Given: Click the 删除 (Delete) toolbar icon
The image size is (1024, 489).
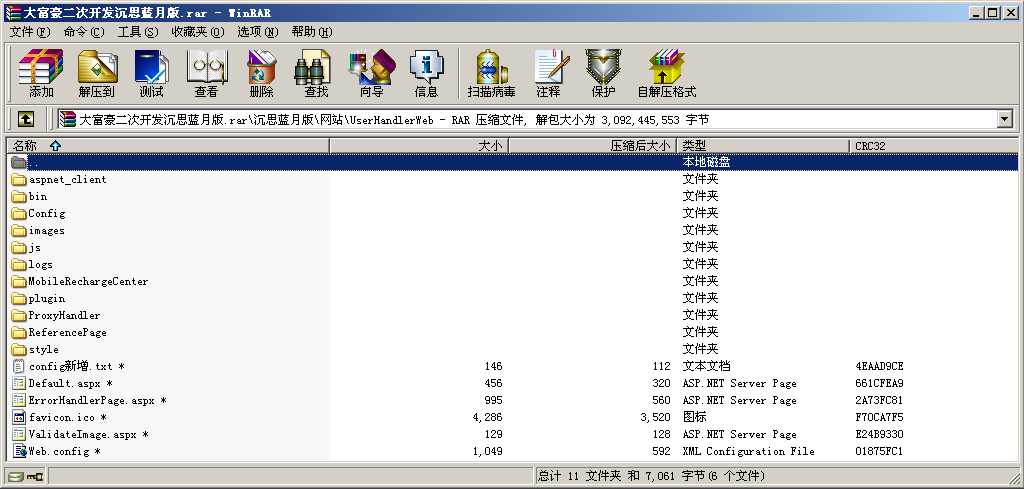Looking at the screenshot, I should coord(261,73).
